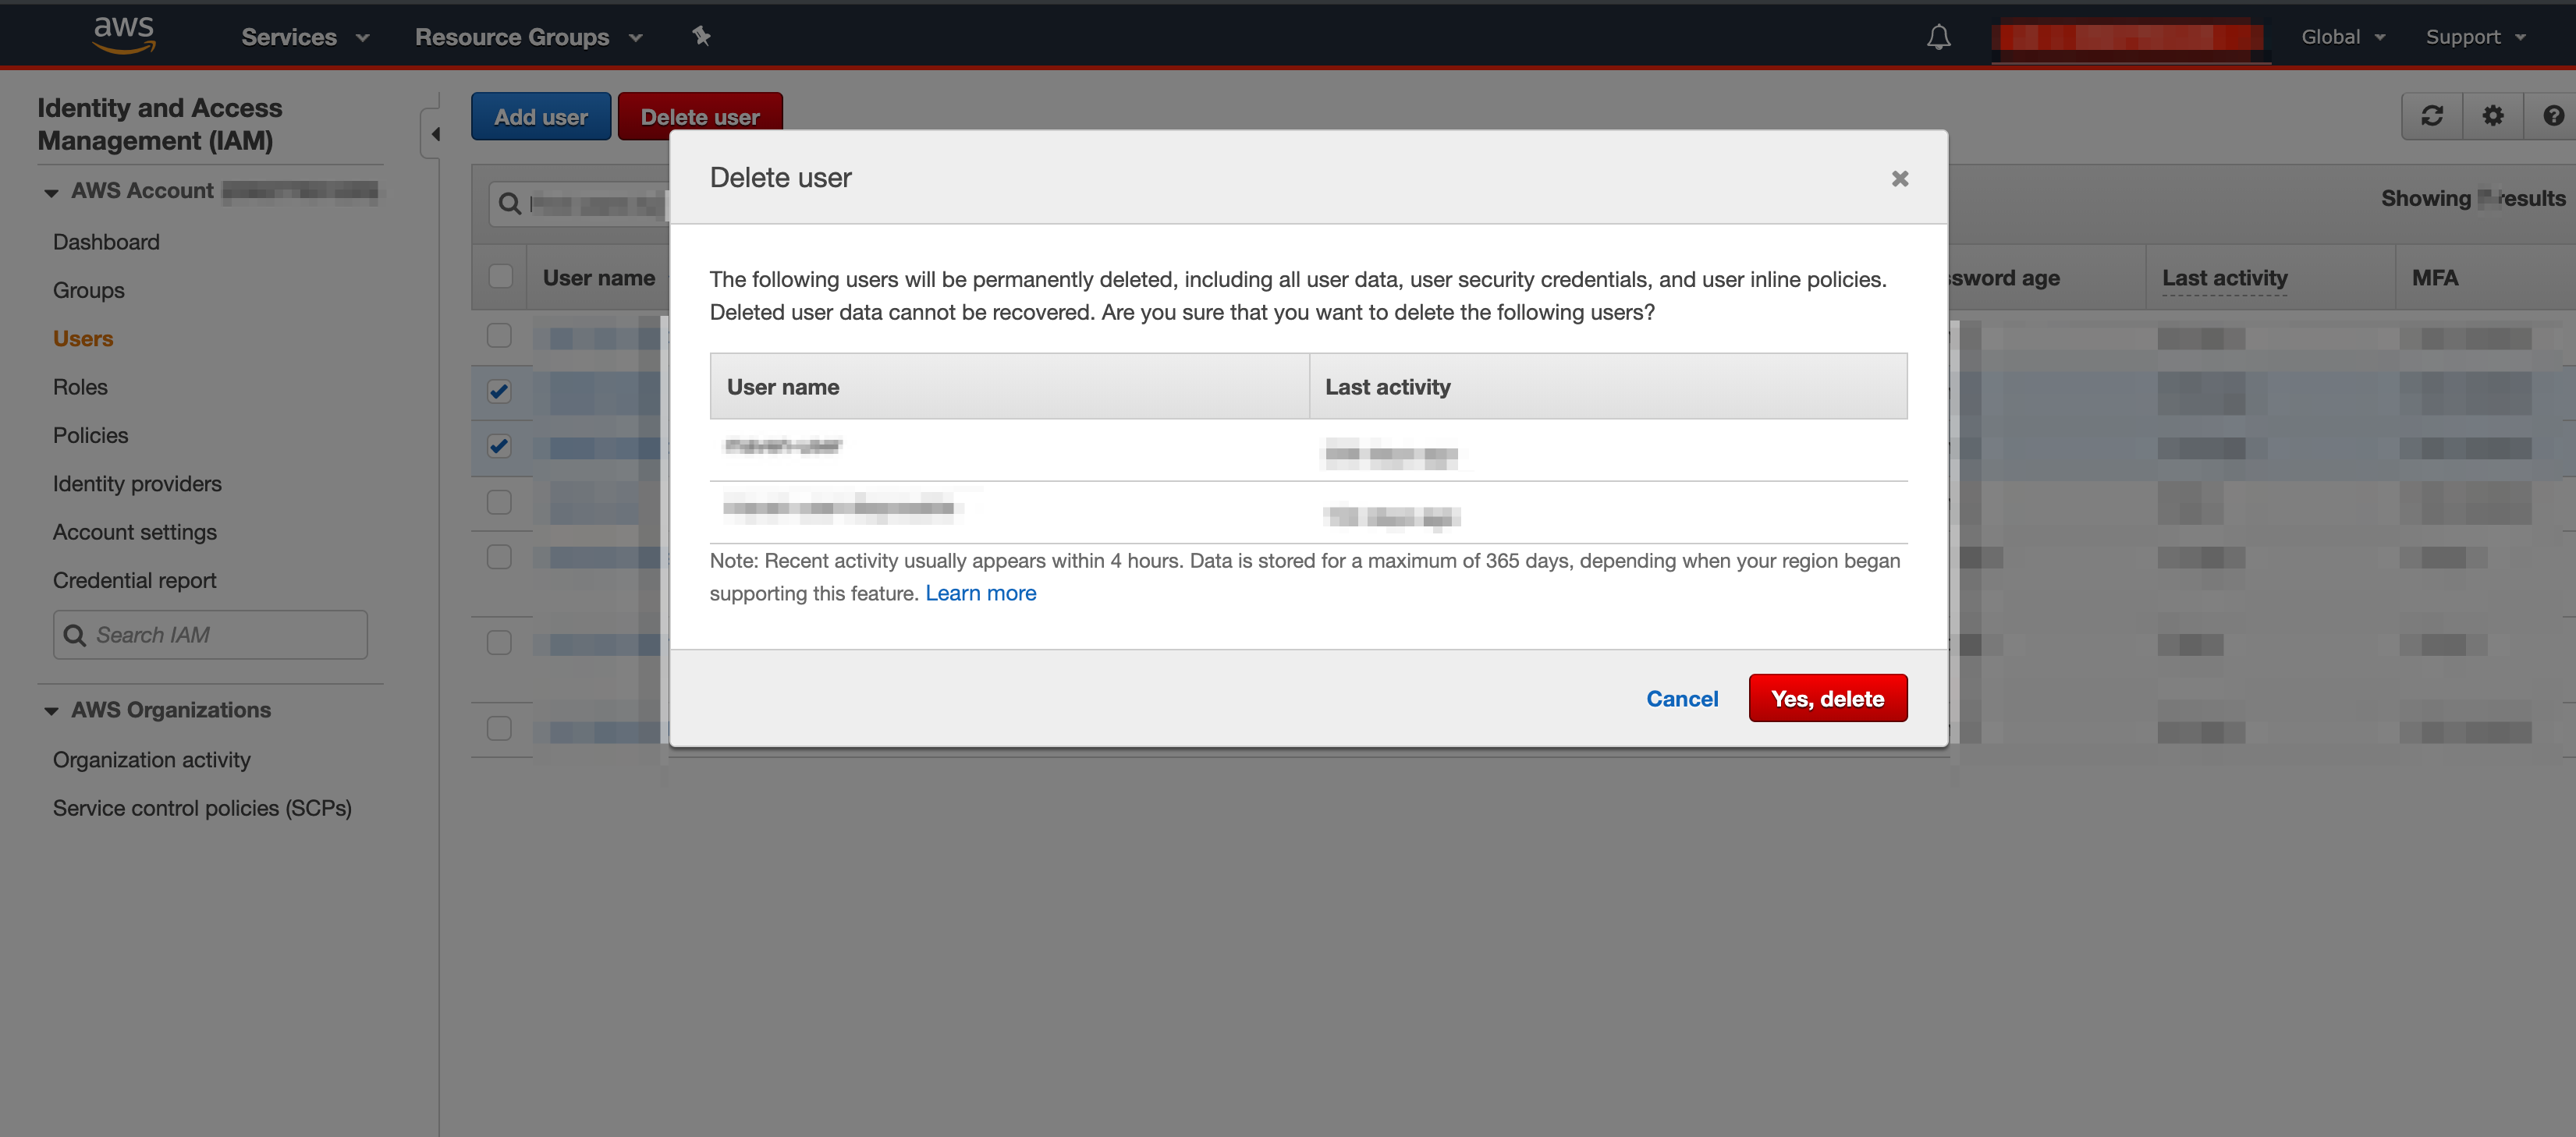The image size is (2576, 1137).
Task: Click the refresh users list icon
Action: click(x=2432, y=116)
